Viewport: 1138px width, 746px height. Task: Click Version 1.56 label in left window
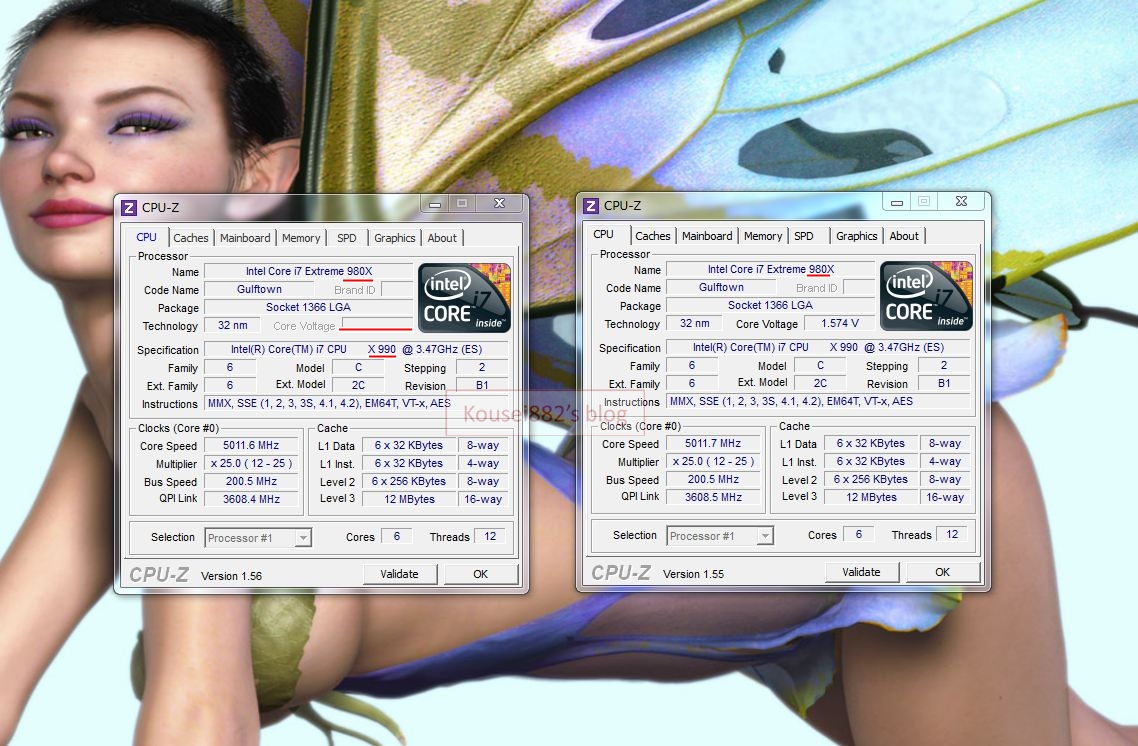pos(232,575)
